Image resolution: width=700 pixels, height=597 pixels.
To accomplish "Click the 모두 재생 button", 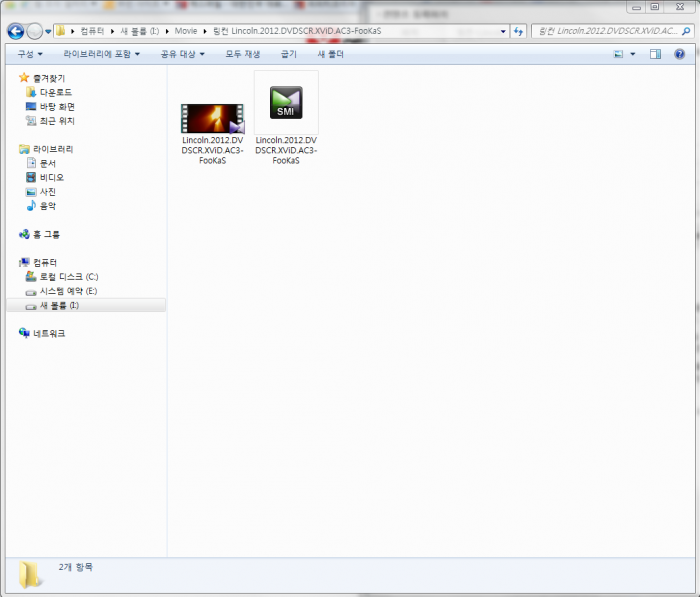I will point(242,54).
